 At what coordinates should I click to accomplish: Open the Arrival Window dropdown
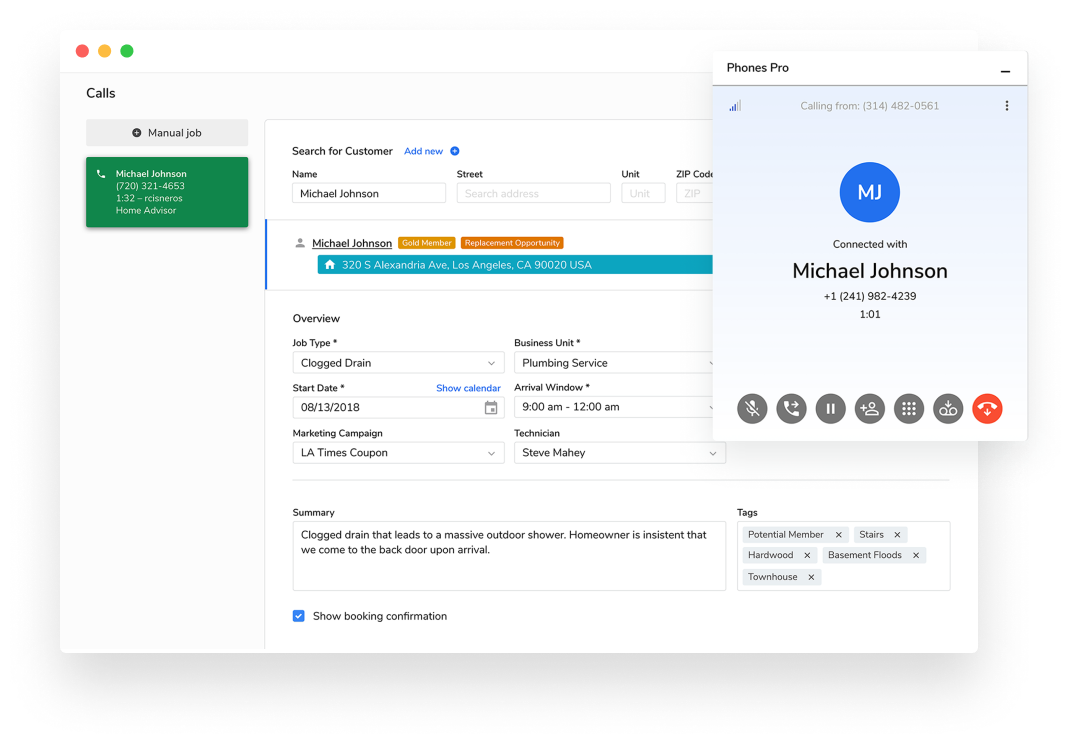click(614, 407)
